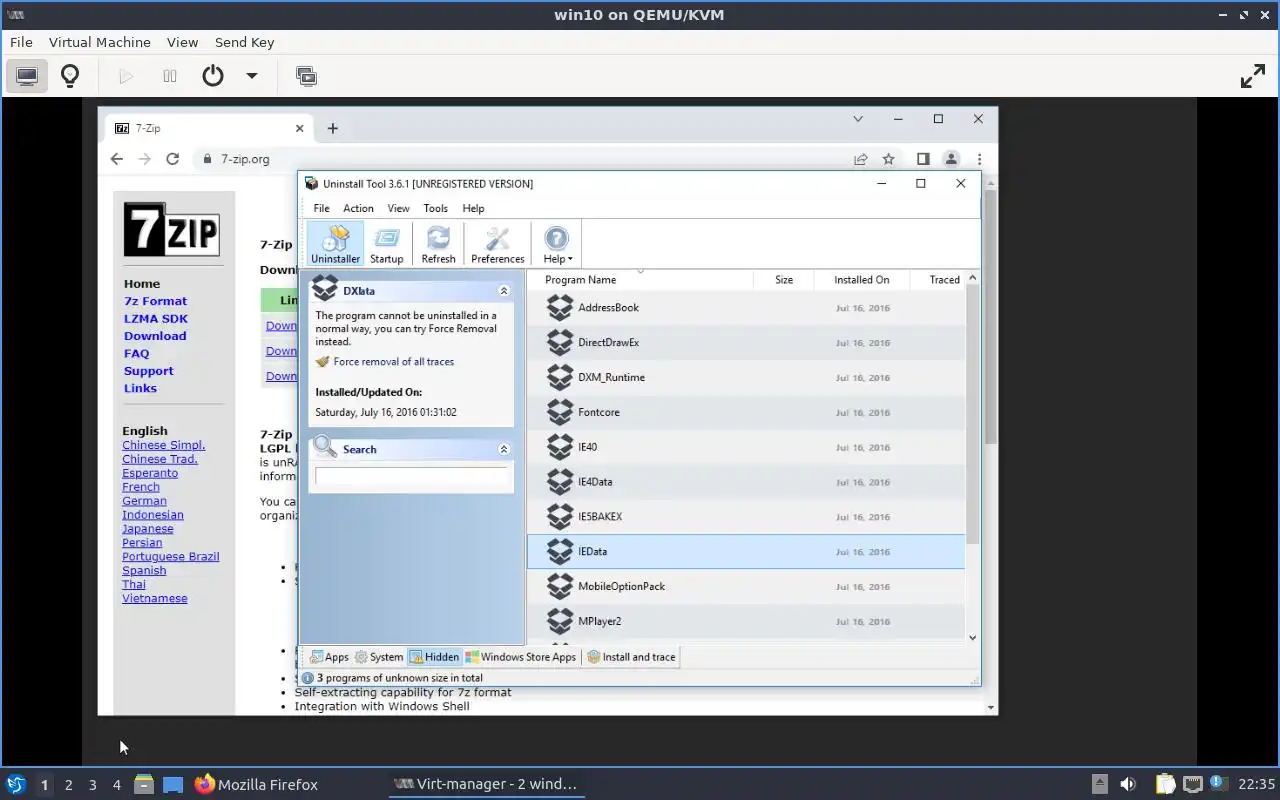Open the Startup toolbar button
Image resolution: width=1280 pixels, height=800 pixels.
click(386, 244)
